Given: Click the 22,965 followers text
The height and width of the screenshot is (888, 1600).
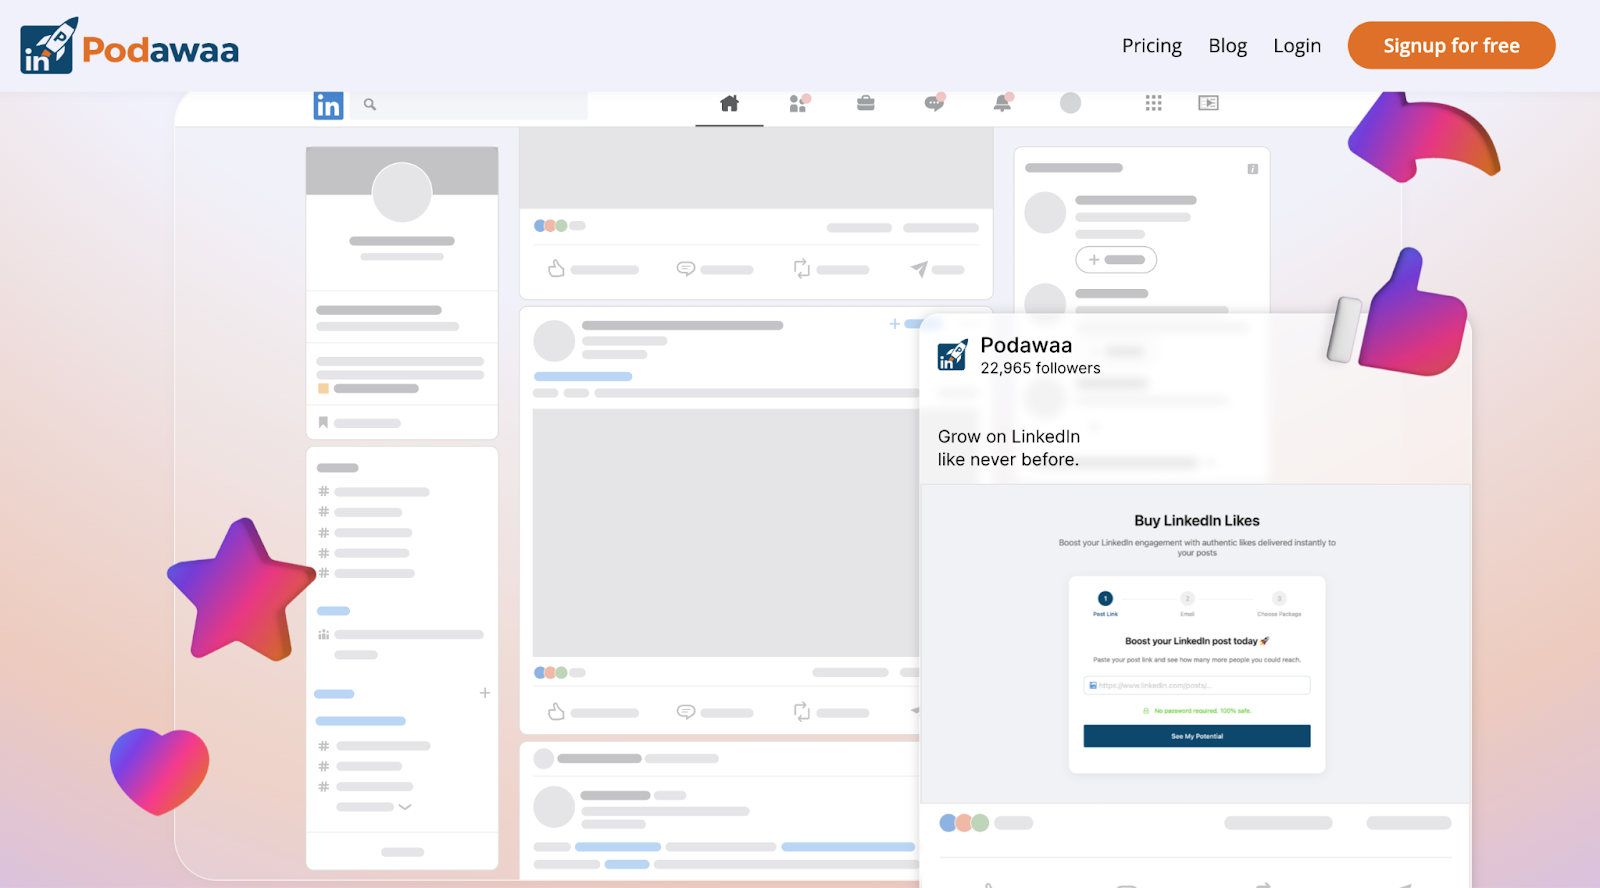Looking at the screenshot, I should (1040, 368).
